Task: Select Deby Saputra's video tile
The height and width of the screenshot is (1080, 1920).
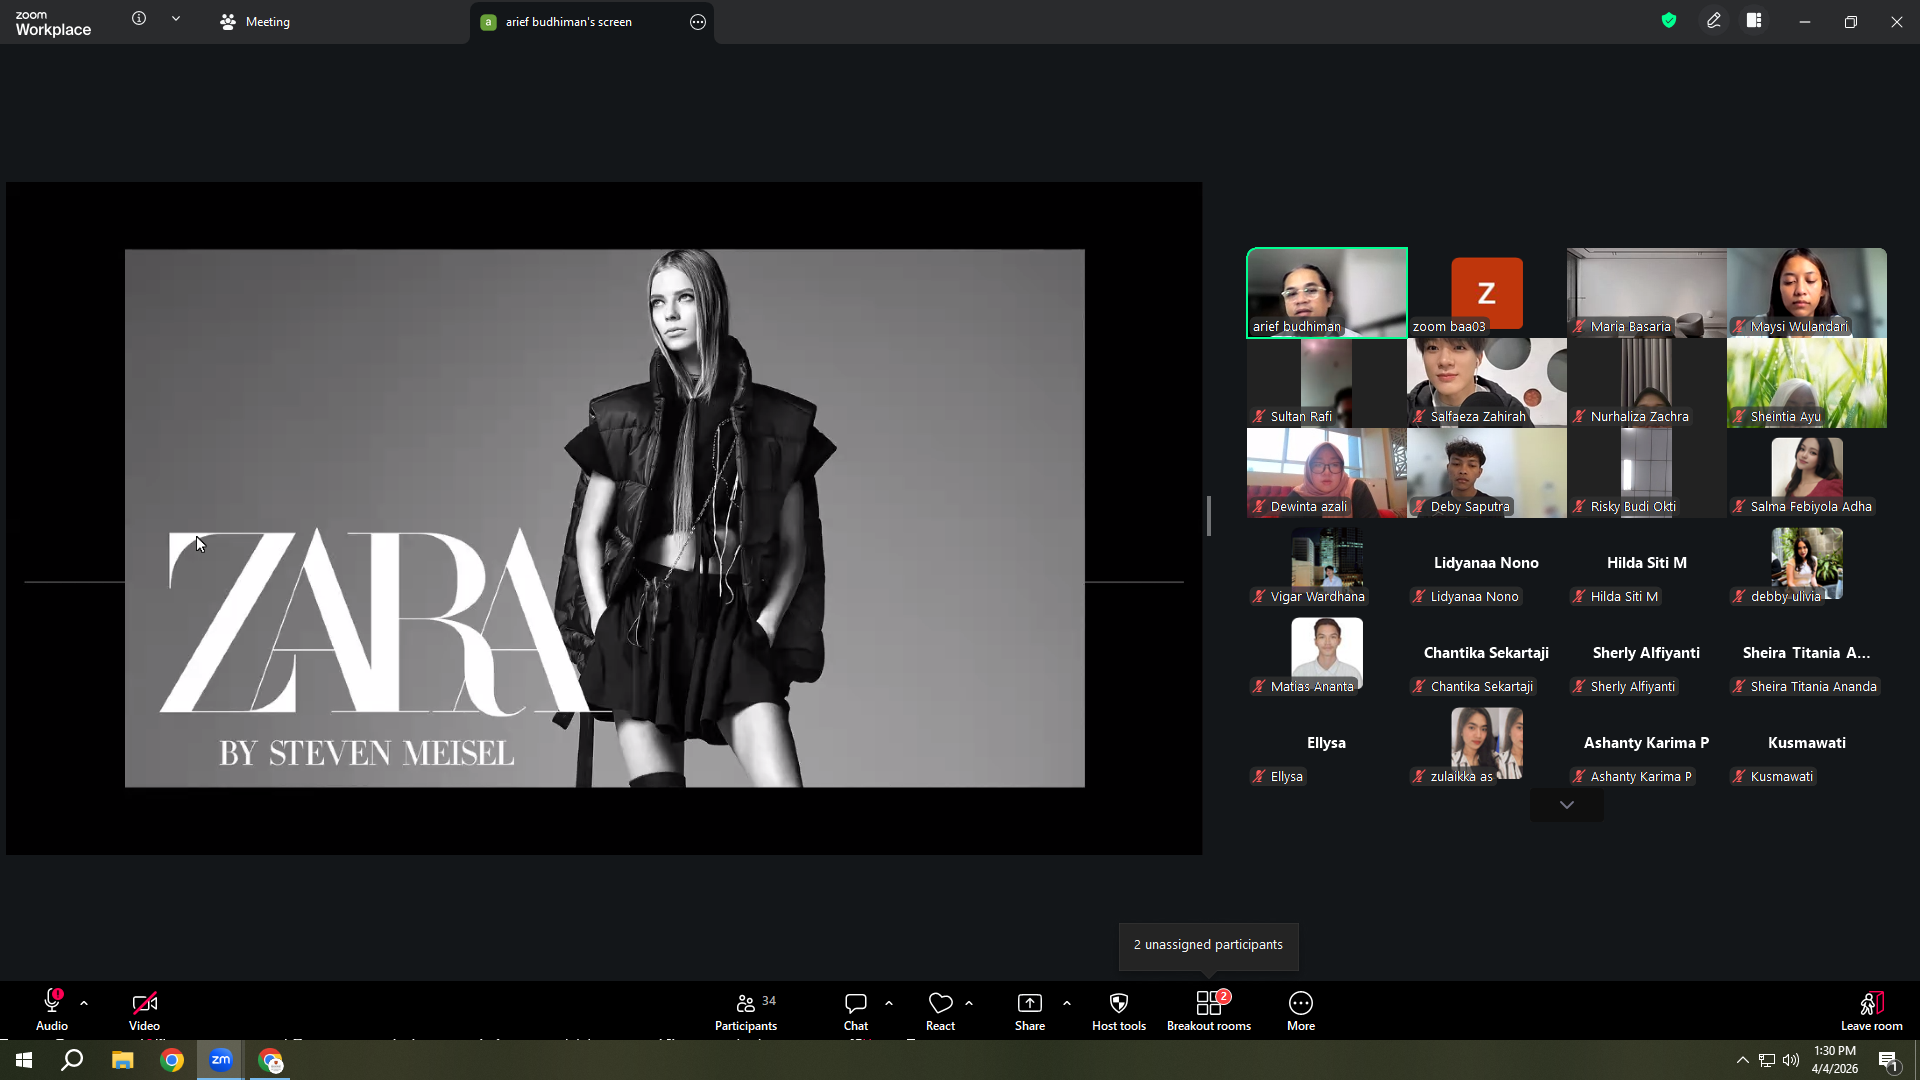Action: pos(1487,473)
